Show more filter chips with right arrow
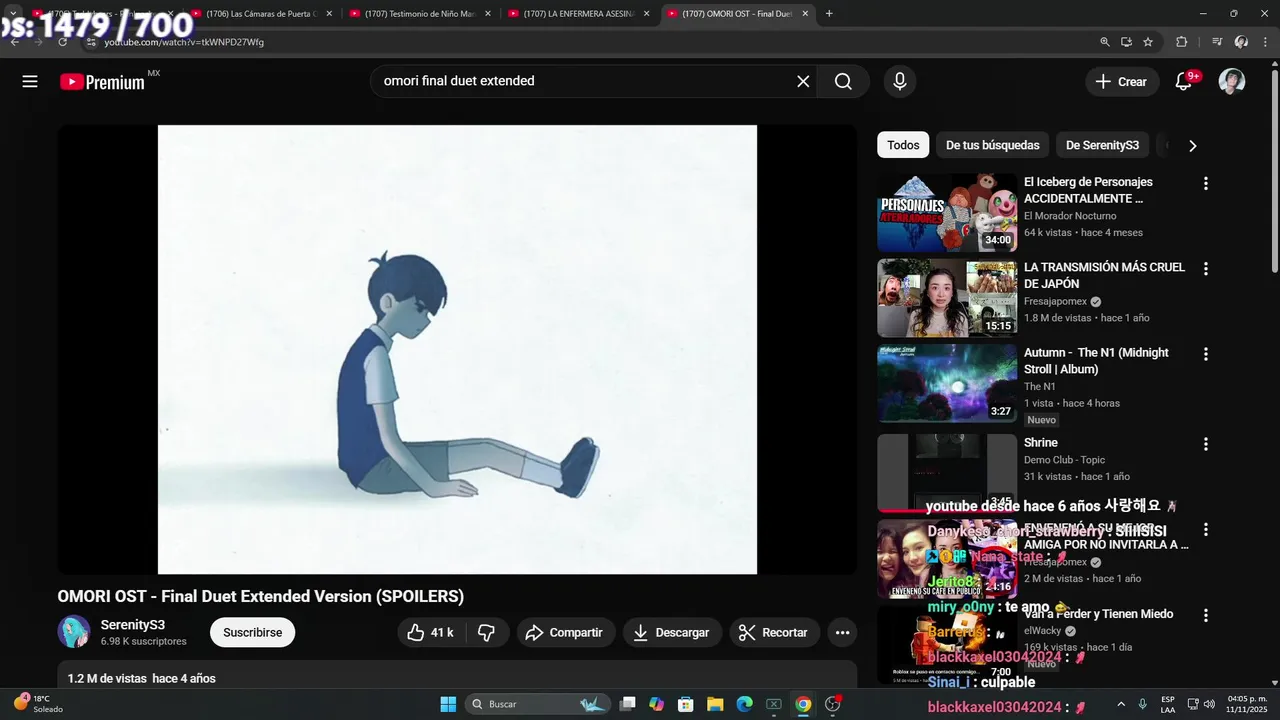This screenshot has height=720, width=1280. pyautogui.click(x=1192, y=146)
